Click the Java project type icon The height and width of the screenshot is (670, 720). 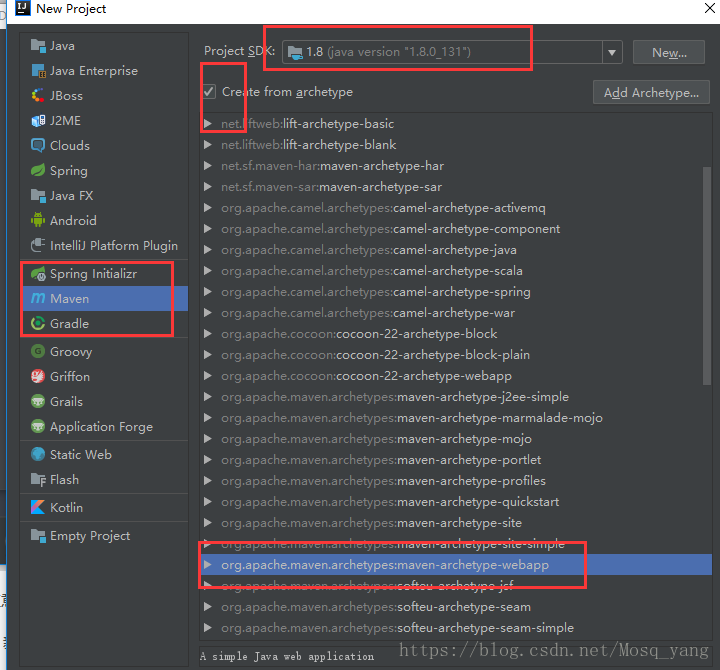tap(38, 46)
